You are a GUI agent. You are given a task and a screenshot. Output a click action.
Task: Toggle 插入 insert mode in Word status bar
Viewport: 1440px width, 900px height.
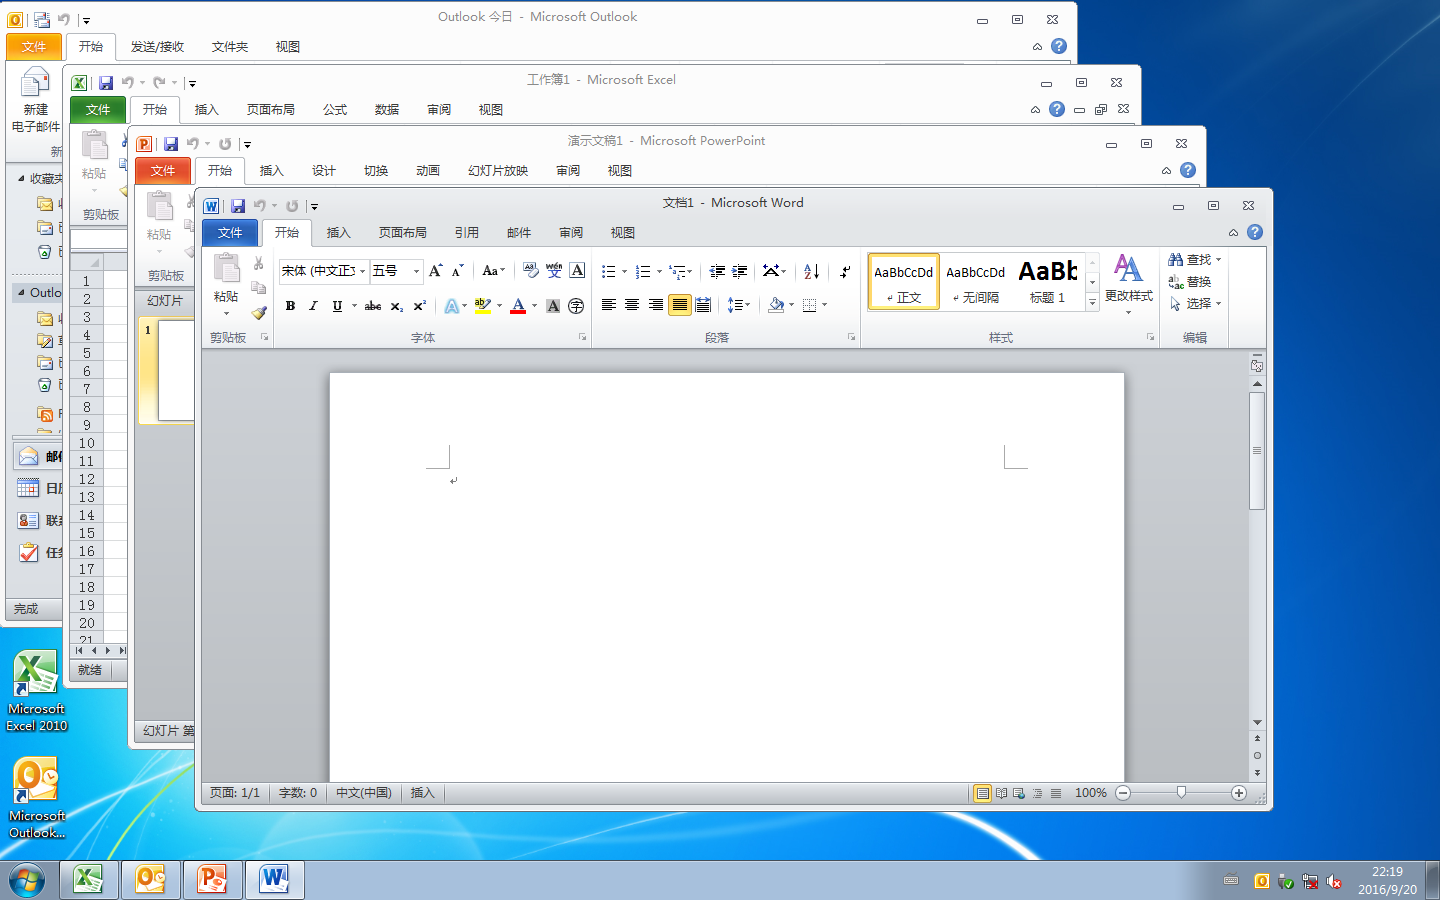coord(423,793)
